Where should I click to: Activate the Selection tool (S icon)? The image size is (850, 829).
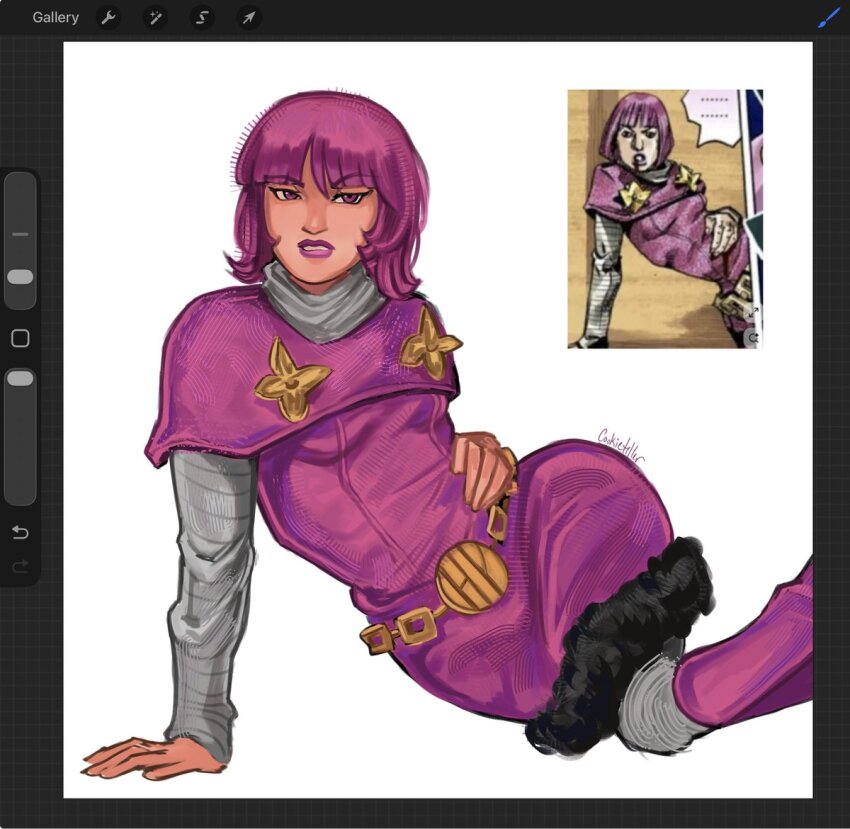(x=202, y=18)
